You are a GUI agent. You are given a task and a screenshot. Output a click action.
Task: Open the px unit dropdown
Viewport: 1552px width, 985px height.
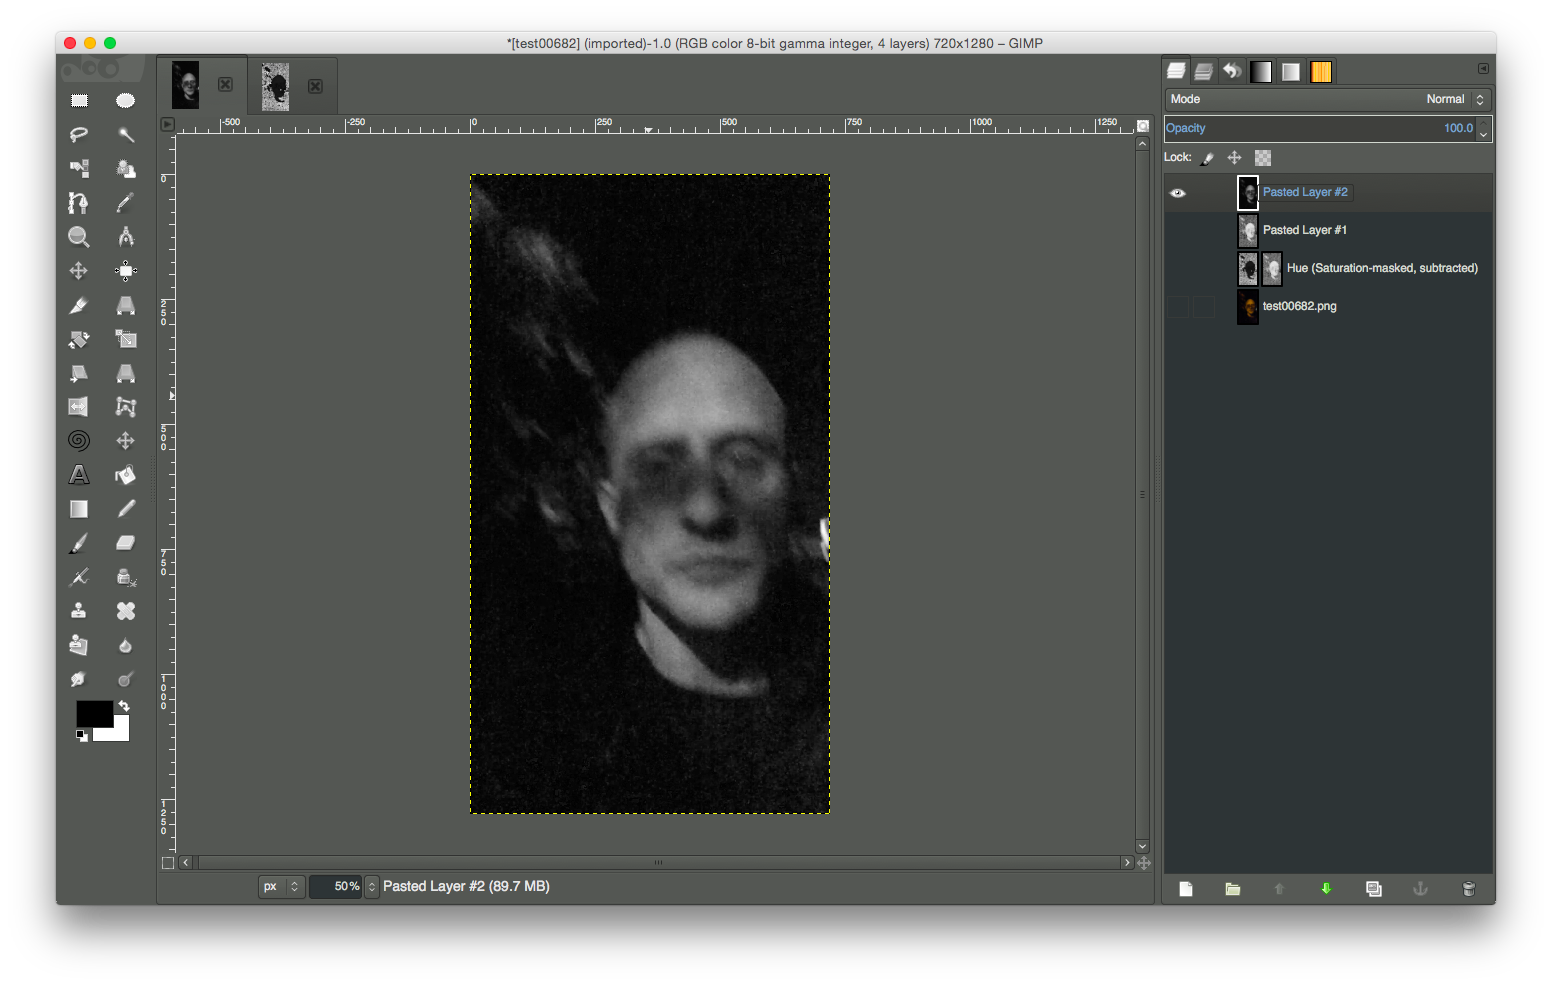(281, 887)
